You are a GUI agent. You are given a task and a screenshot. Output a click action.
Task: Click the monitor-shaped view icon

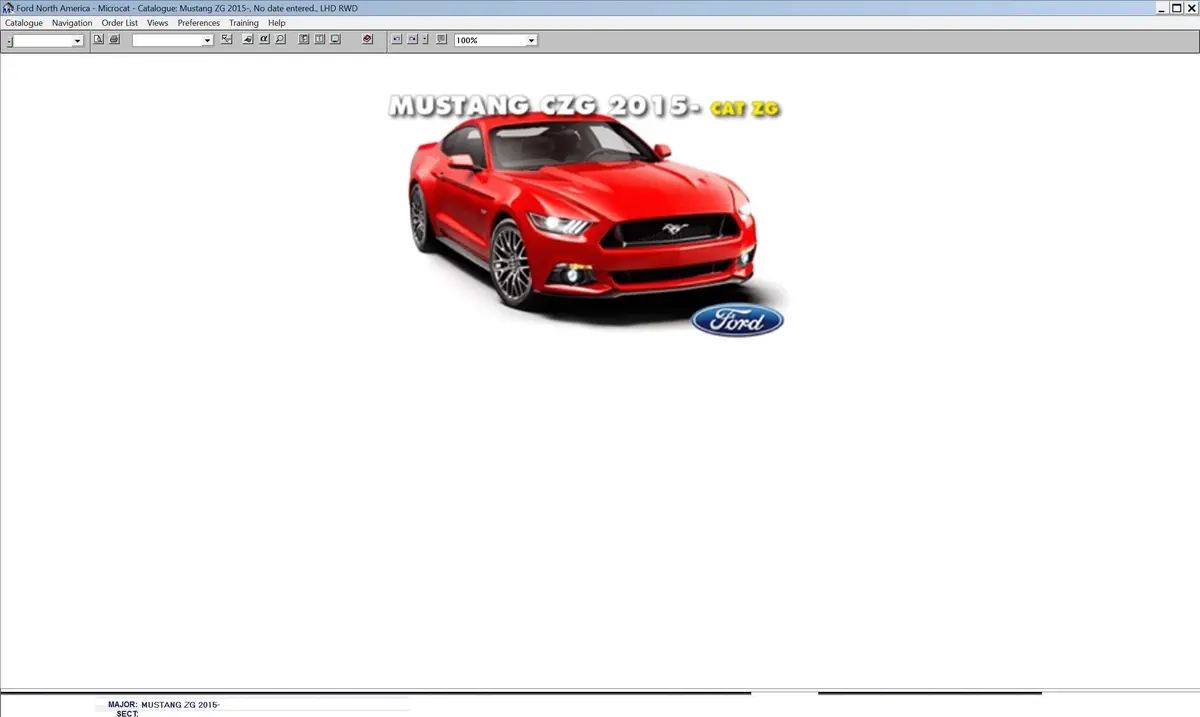point(335,40)
